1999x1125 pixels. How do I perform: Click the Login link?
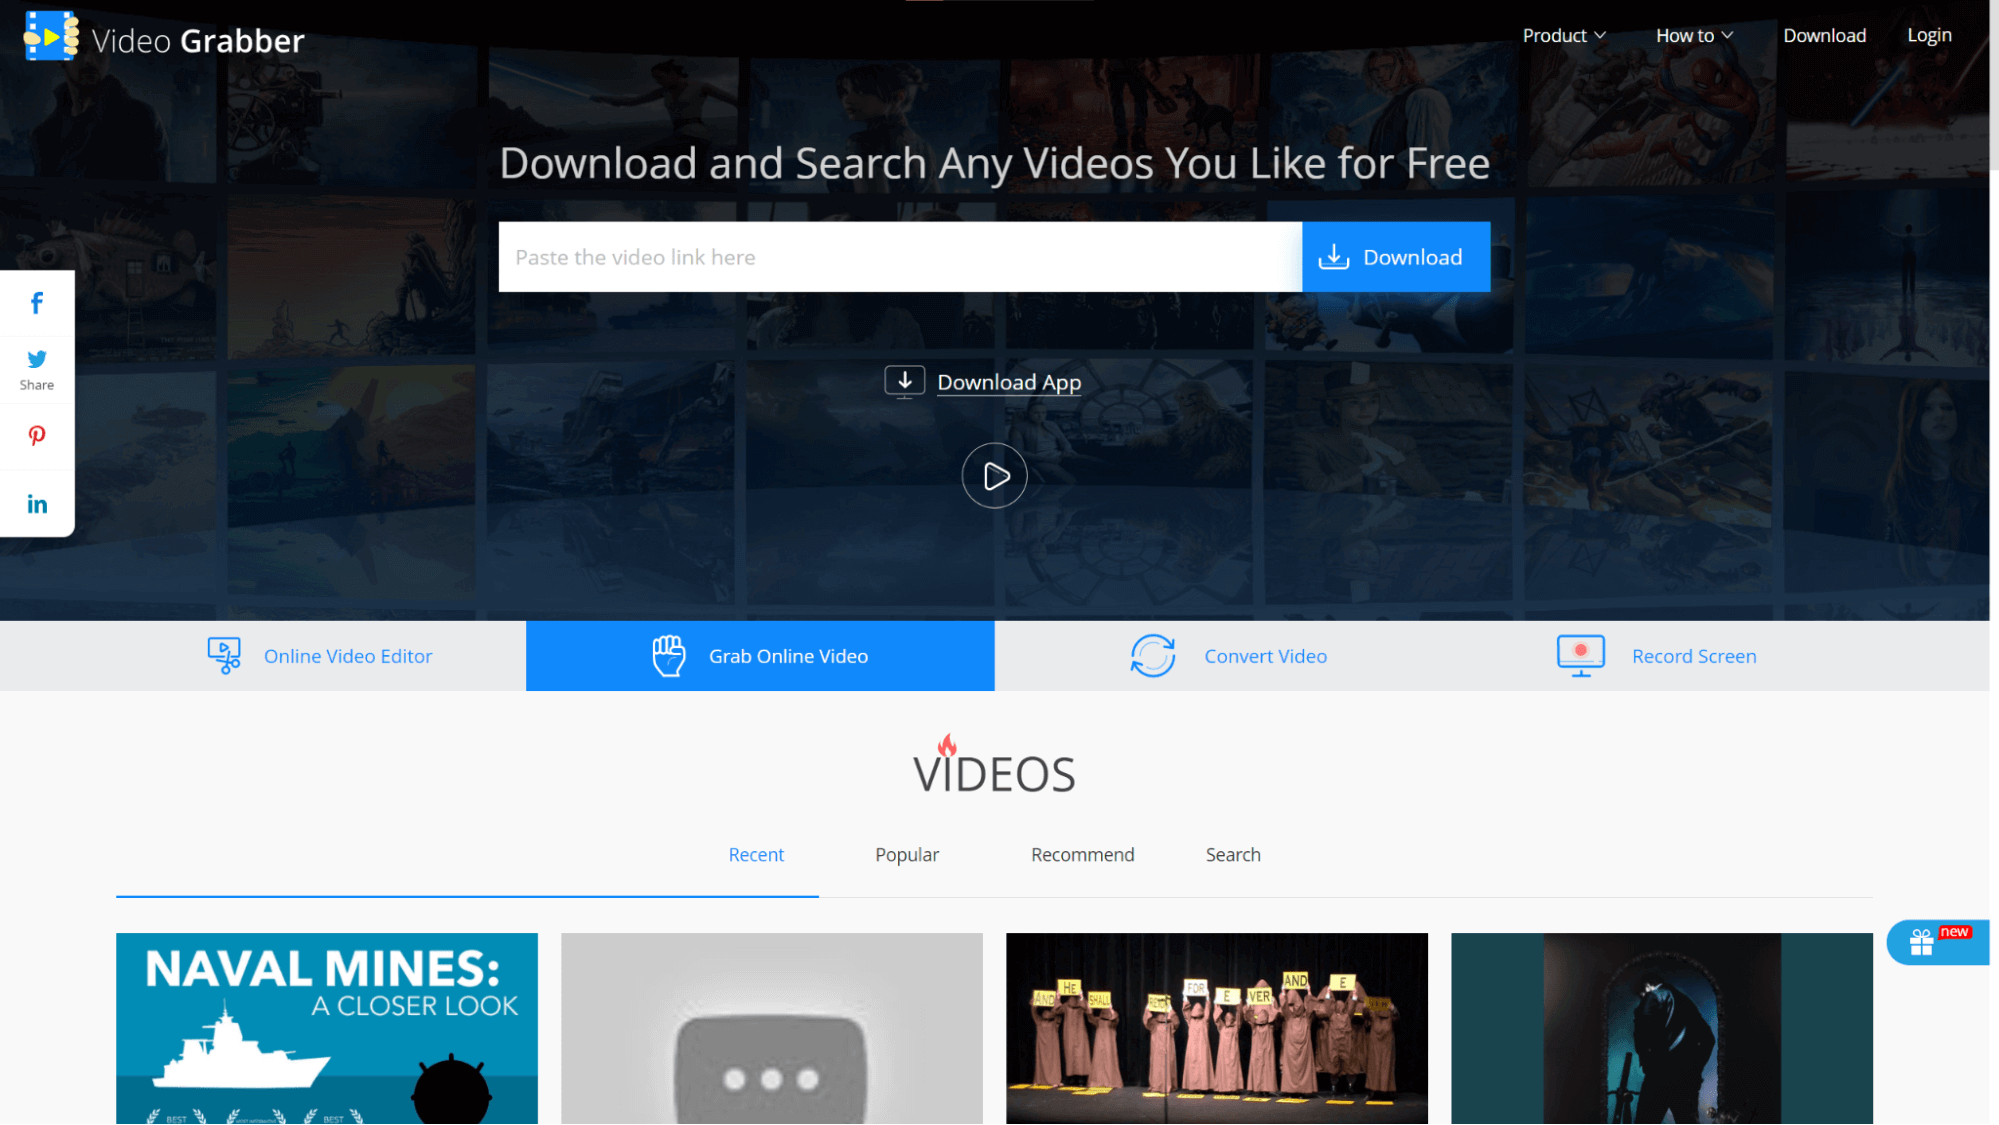1930,34
